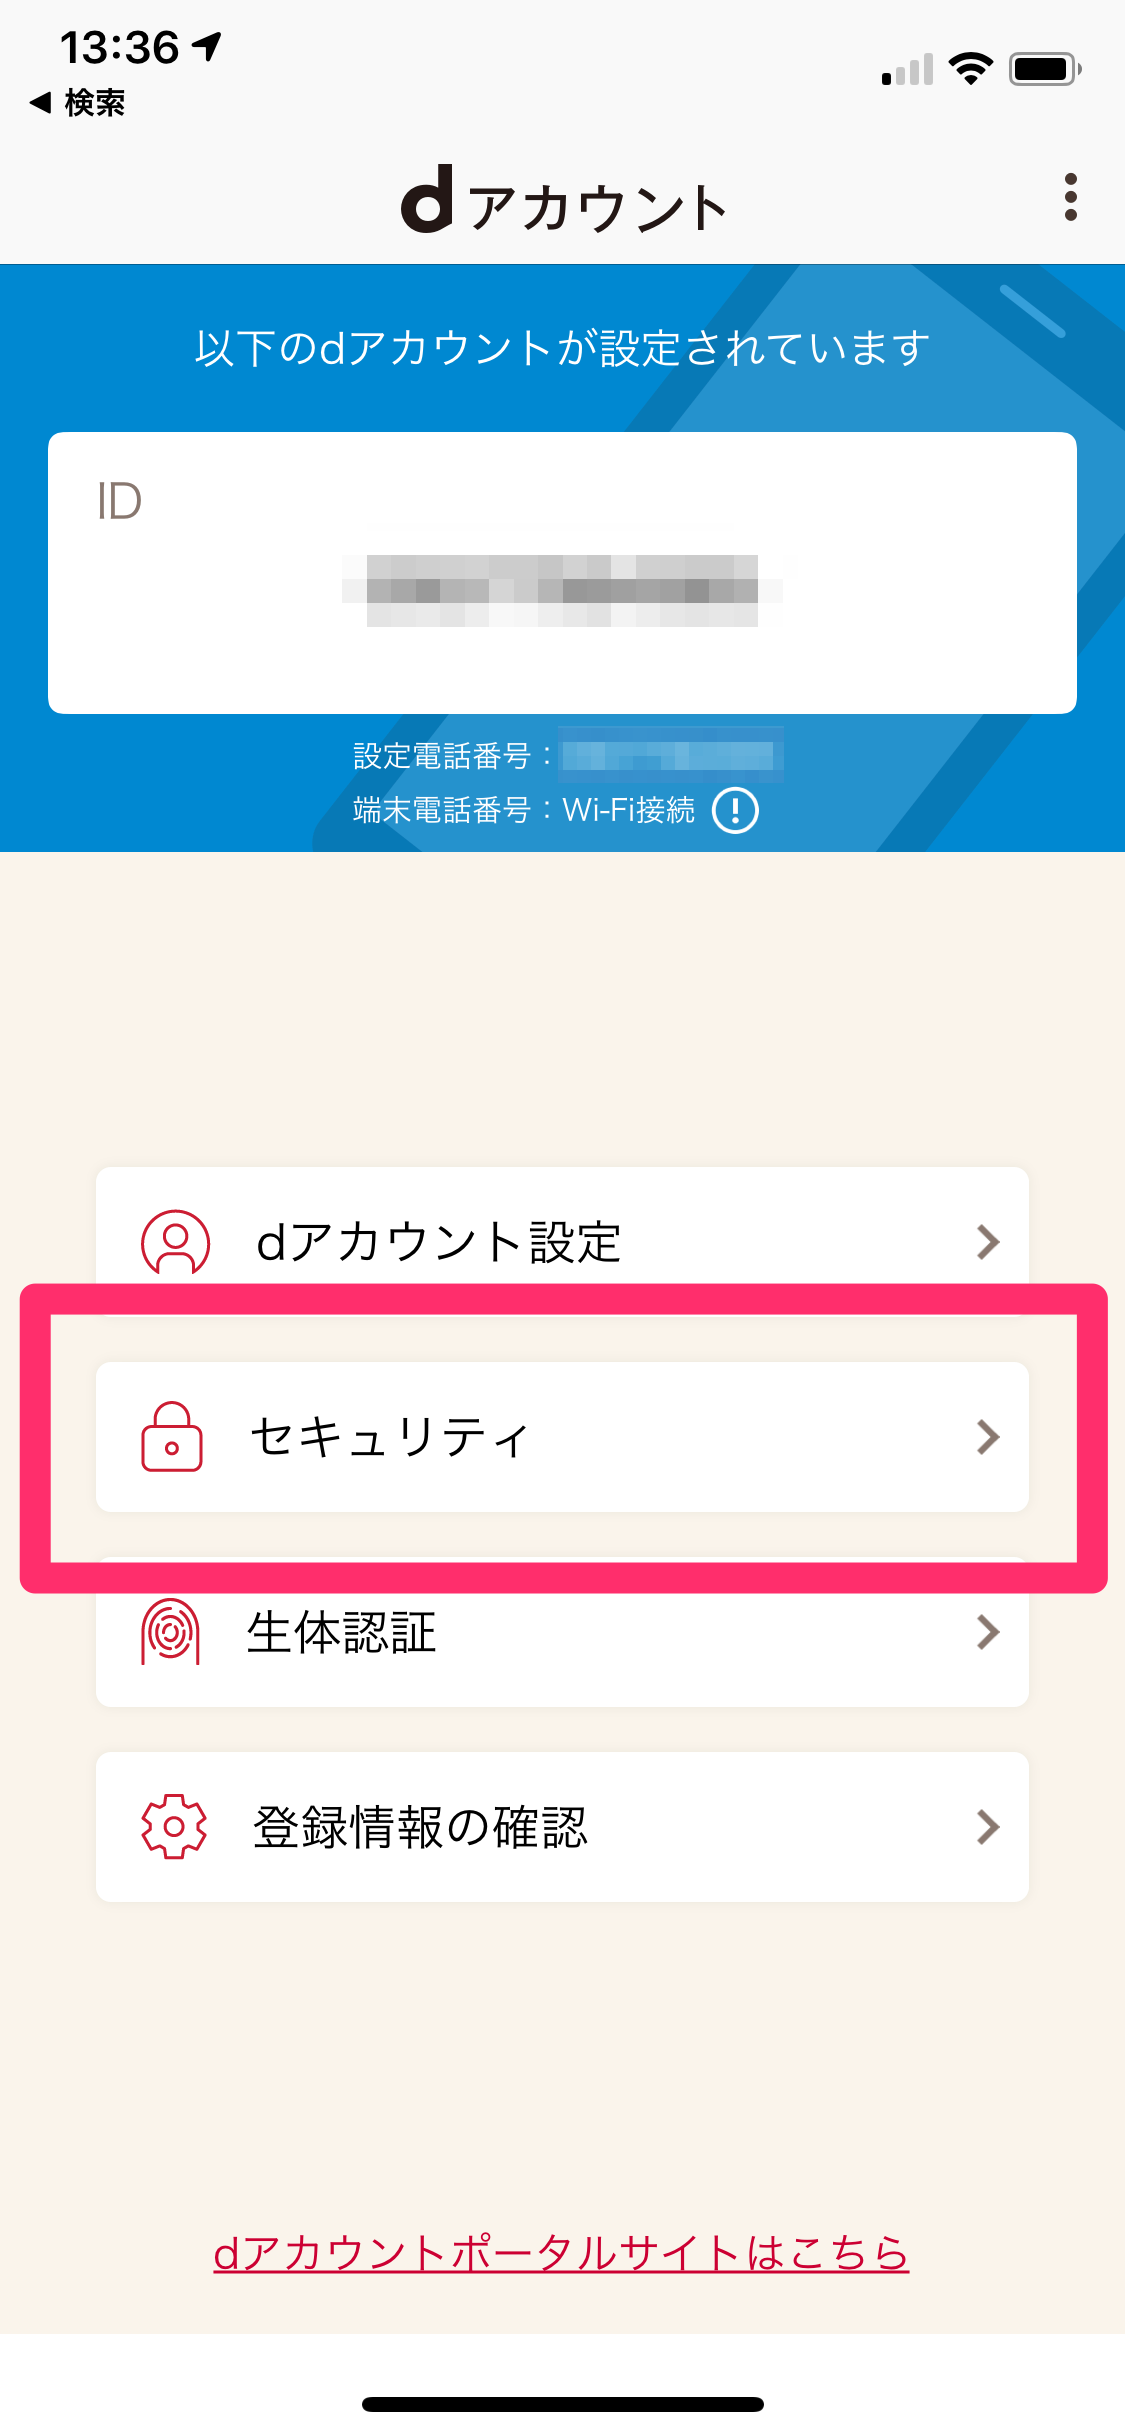Image resolution: width=1125 pixels, height=2436 pixels.
Task: Open 登録情報の確認 via its chevron arrow
Action: pyautogui.click(x=988, y=1827)
